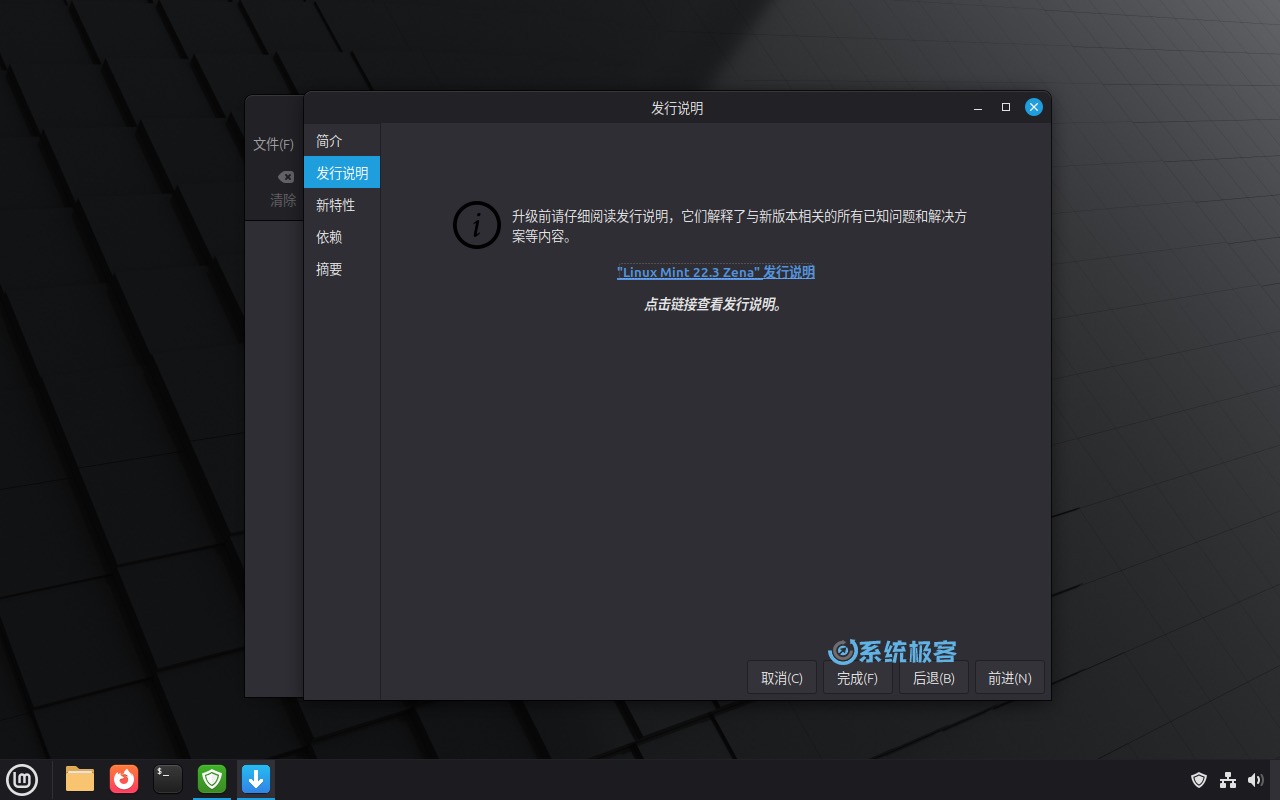Open the file manager from the taskbar
This screenshot has height=800, width=1280.
point(79,778)
